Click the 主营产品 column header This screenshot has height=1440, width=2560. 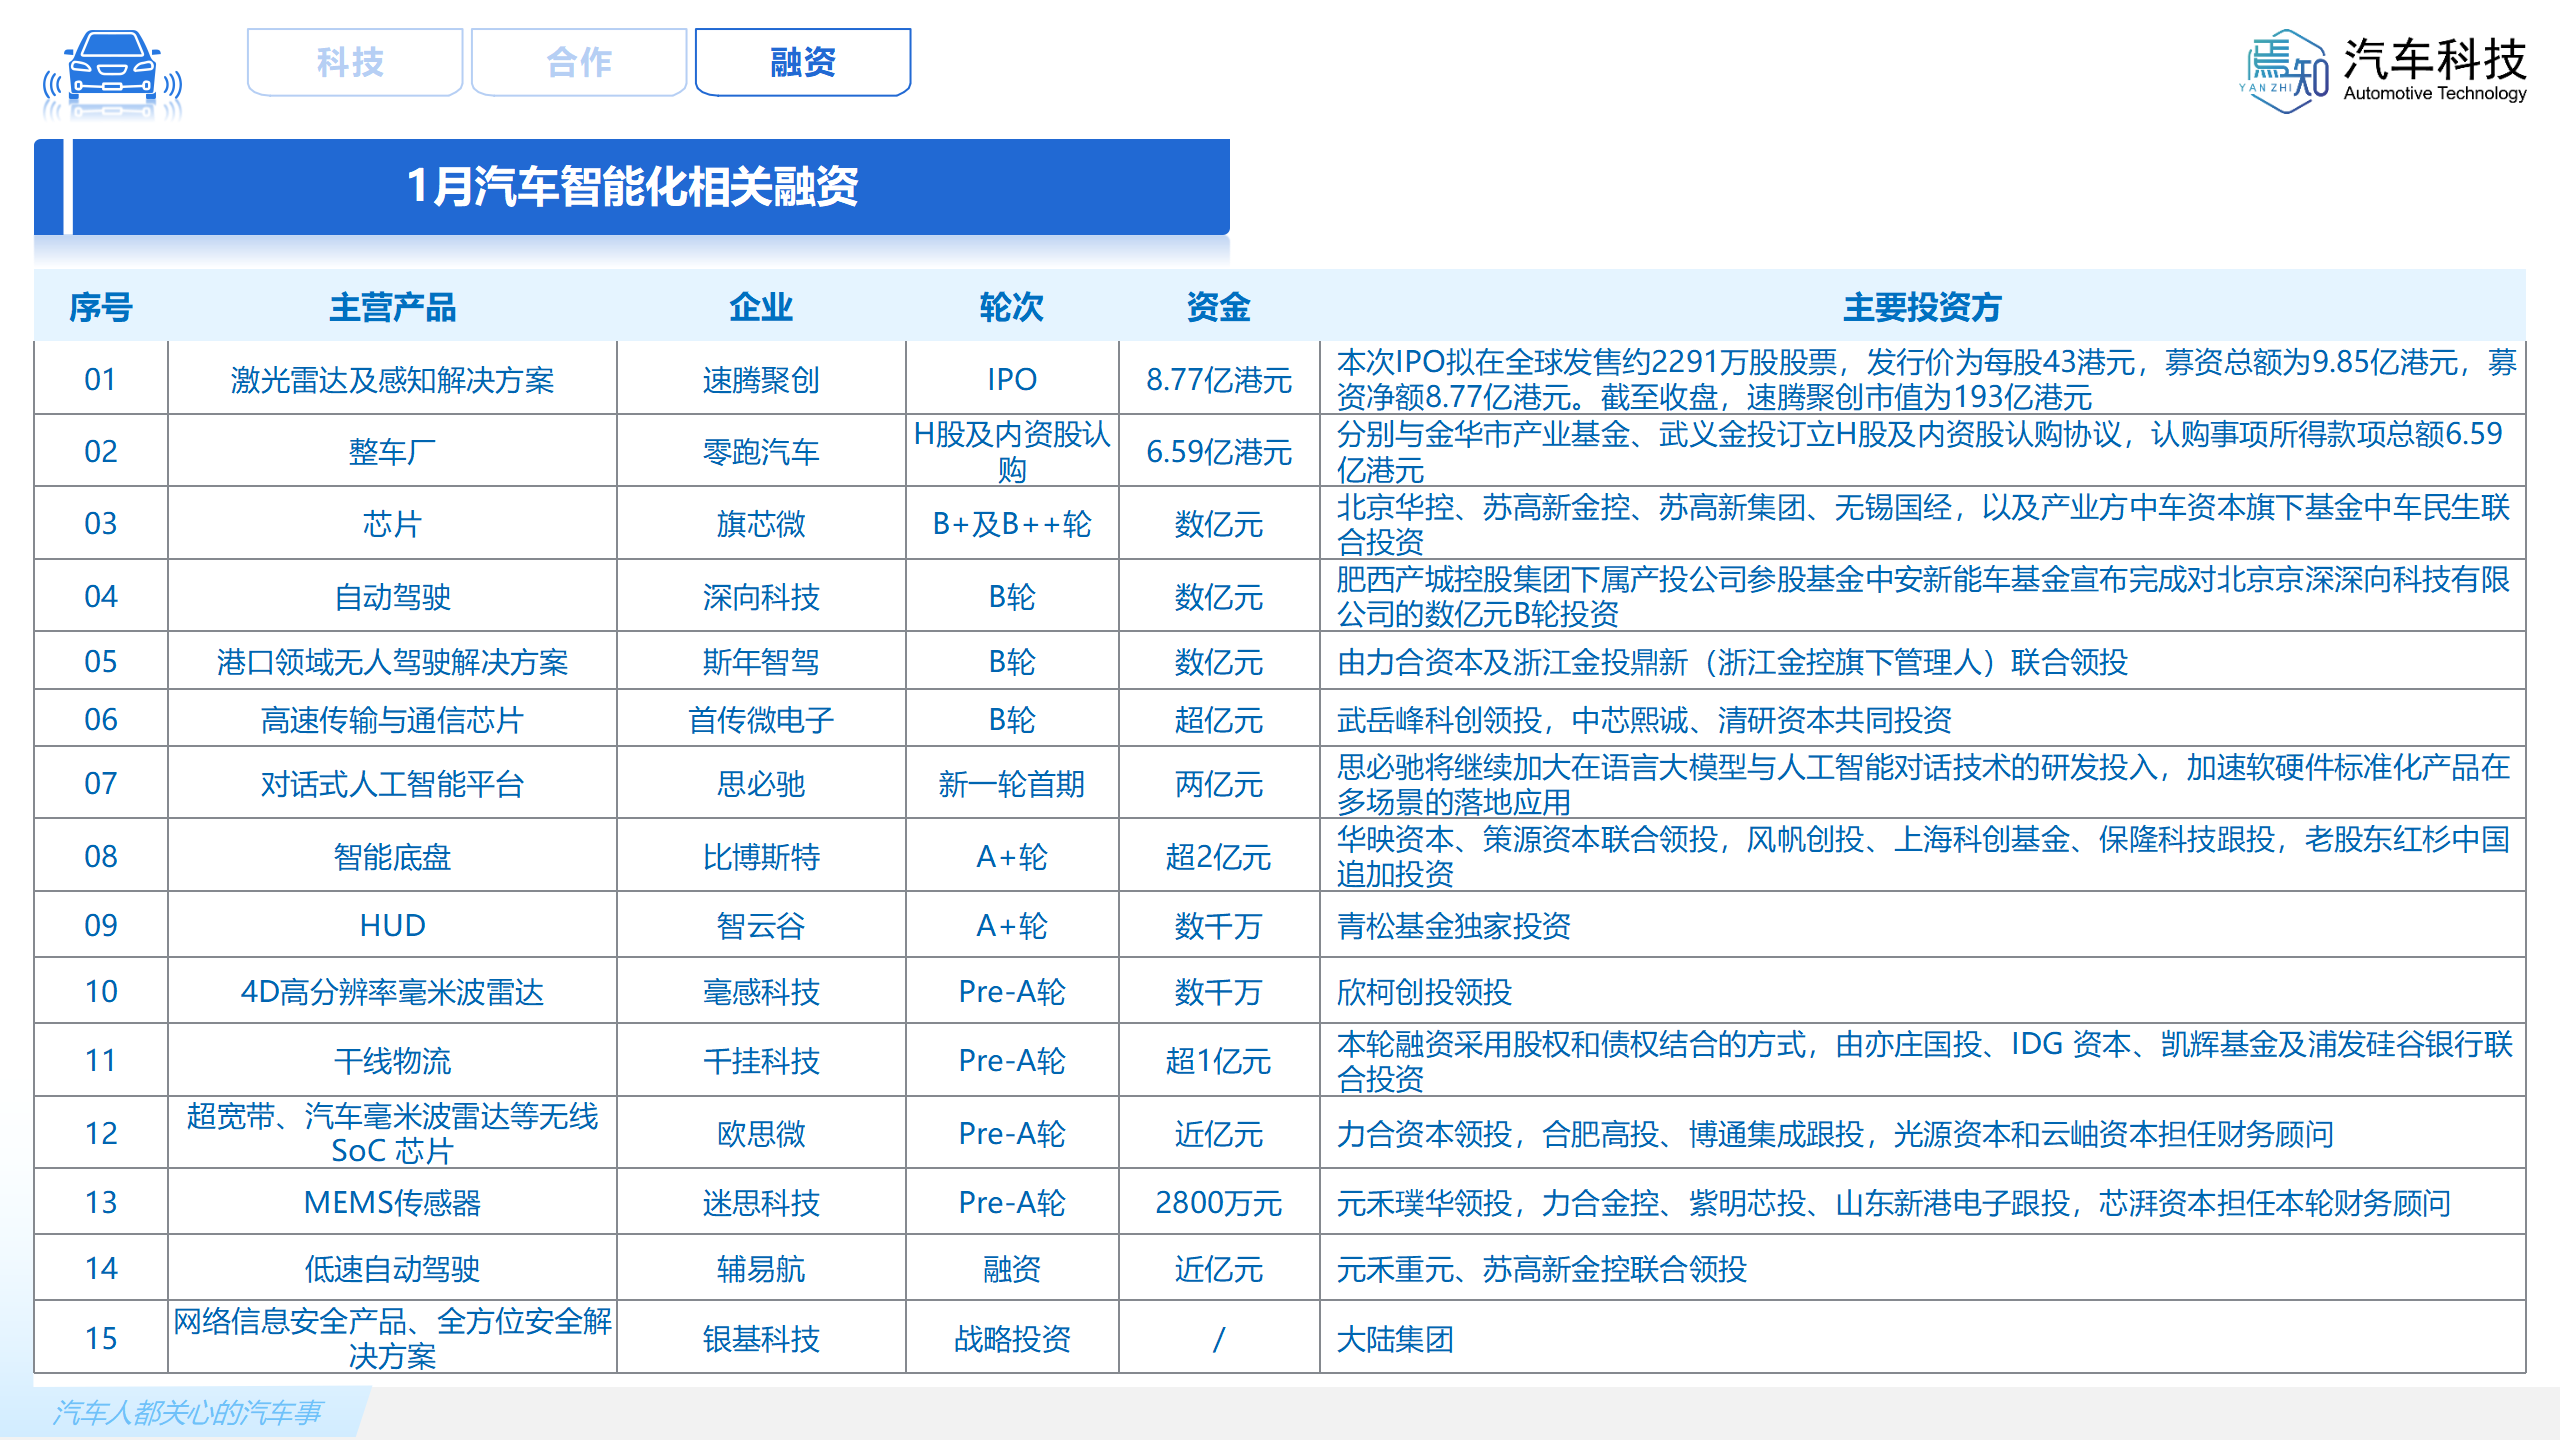coord(392,307)
